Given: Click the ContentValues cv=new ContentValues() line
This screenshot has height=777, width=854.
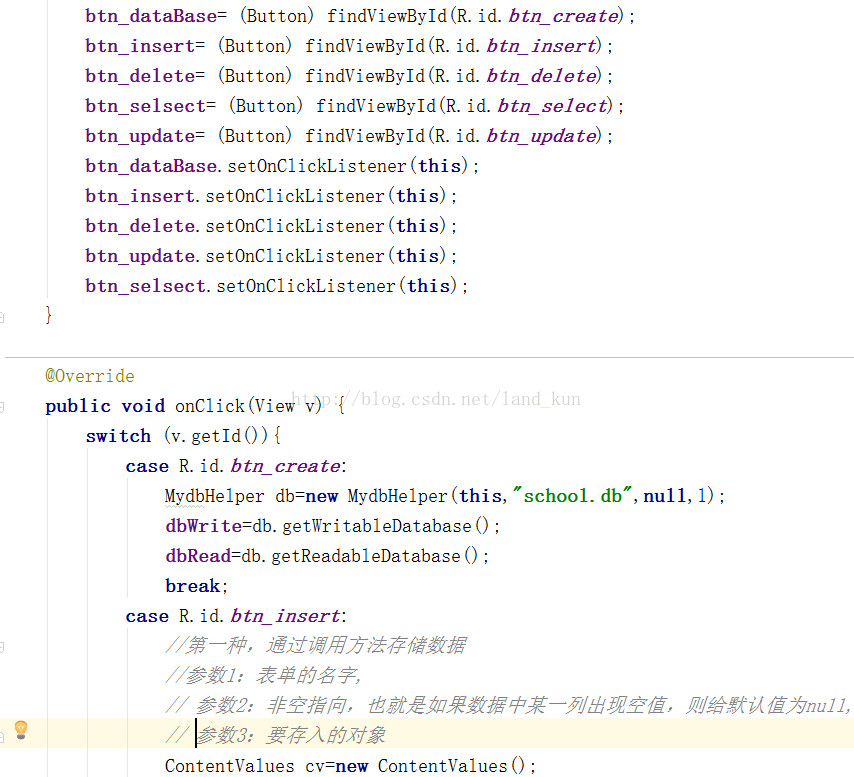Looking at the screenshot, I should click(351, 766).
